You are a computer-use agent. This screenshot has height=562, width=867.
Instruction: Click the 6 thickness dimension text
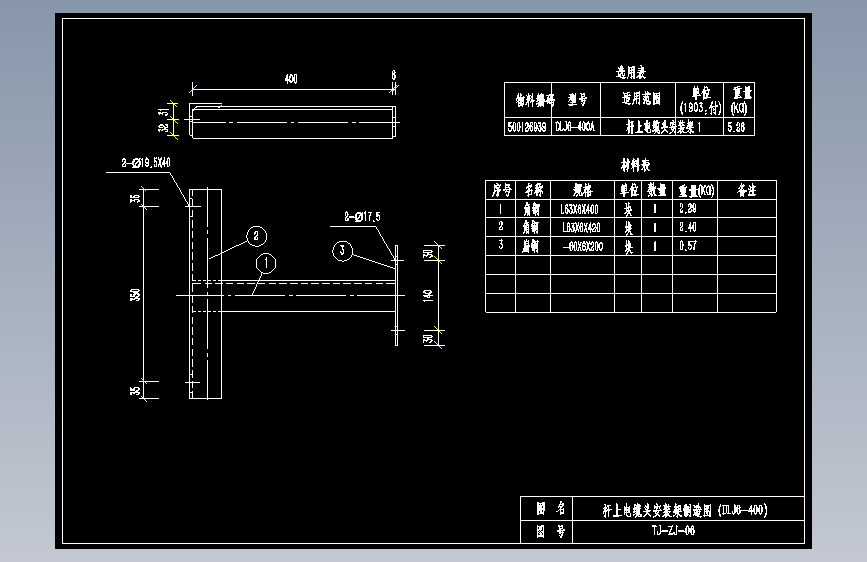[x=394, y=75]
